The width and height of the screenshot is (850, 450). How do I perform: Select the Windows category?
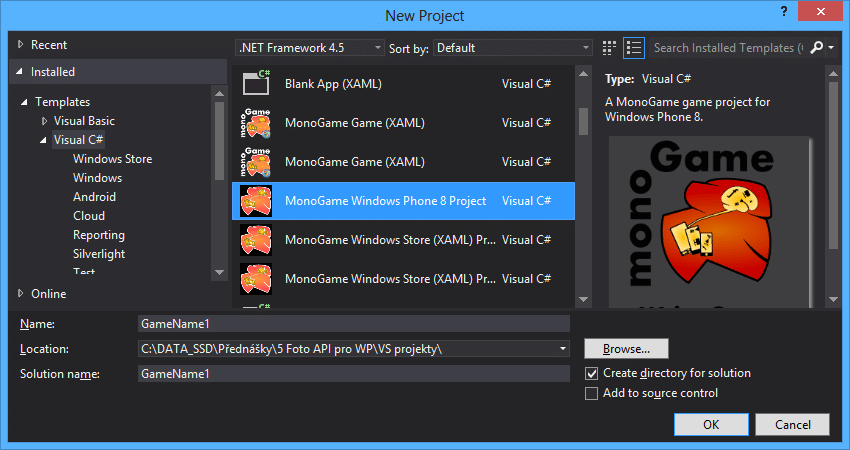coord(98,178)
